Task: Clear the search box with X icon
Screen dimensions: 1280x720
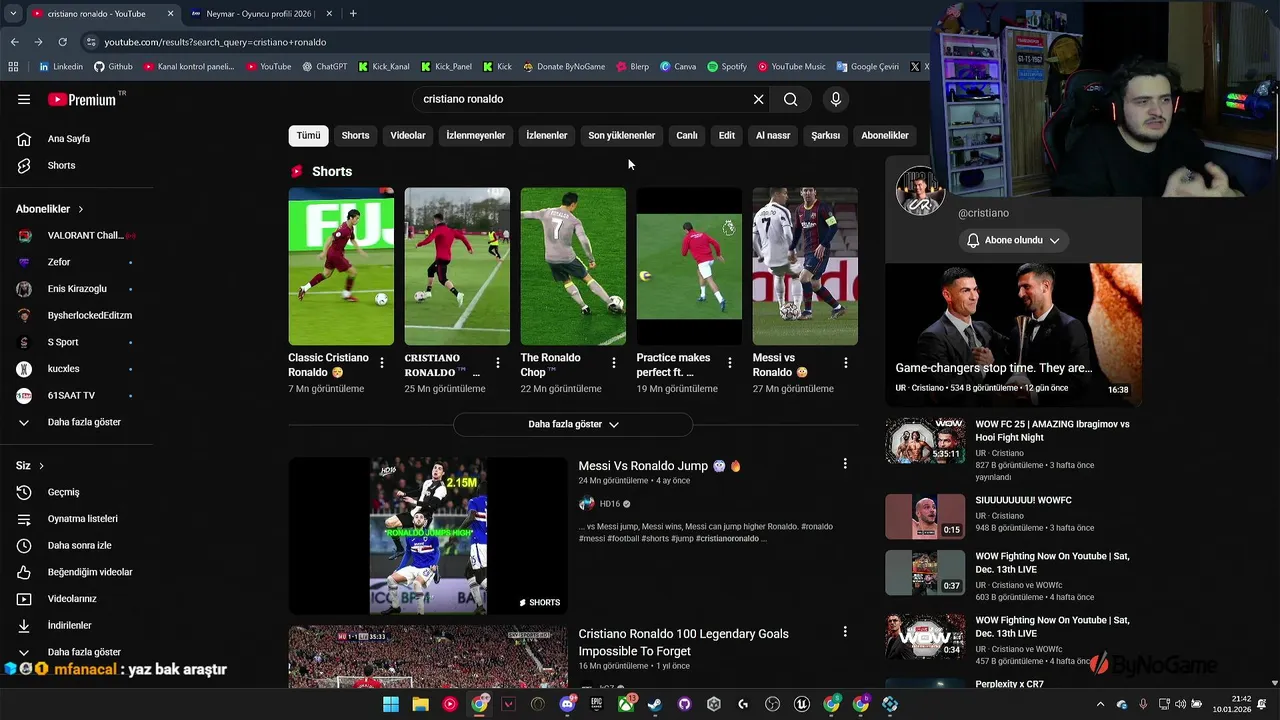Action: click(x=758, y=99)
